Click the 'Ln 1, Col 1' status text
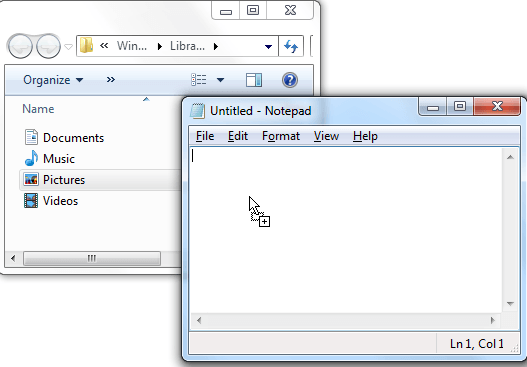Image resolution: width=527 pixels, height=367 pixels. point(477,344)
